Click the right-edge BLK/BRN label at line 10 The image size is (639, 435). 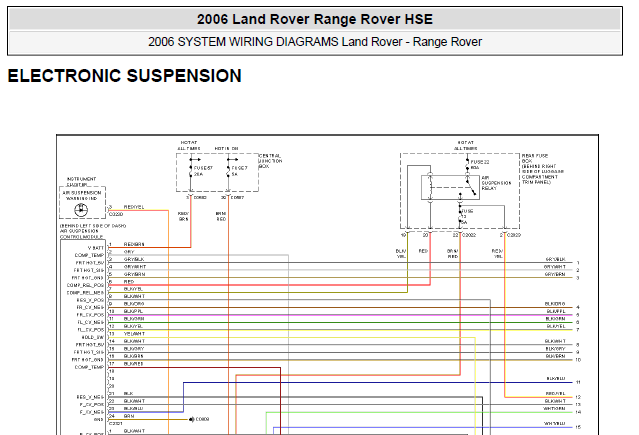click(x=555, y=356)
